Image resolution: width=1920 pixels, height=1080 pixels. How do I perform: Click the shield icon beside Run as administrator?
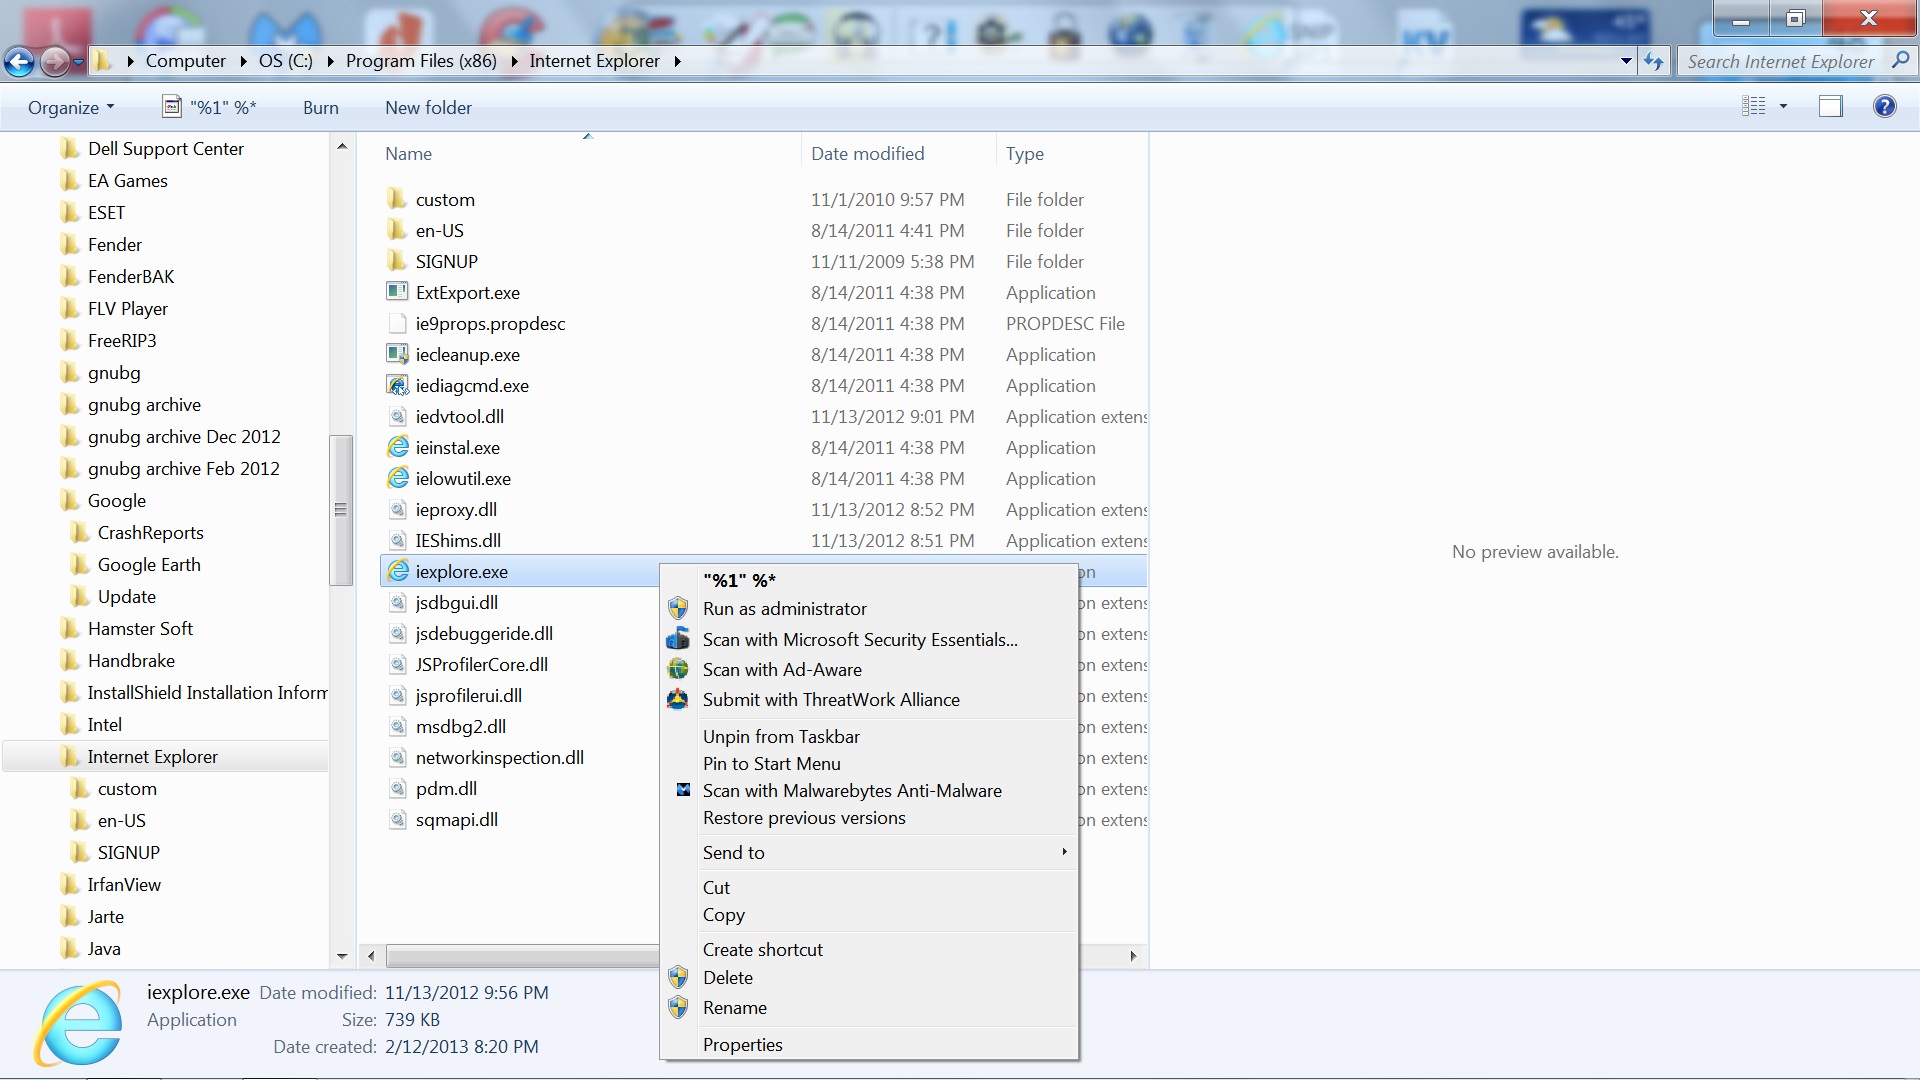coord(678,608)
